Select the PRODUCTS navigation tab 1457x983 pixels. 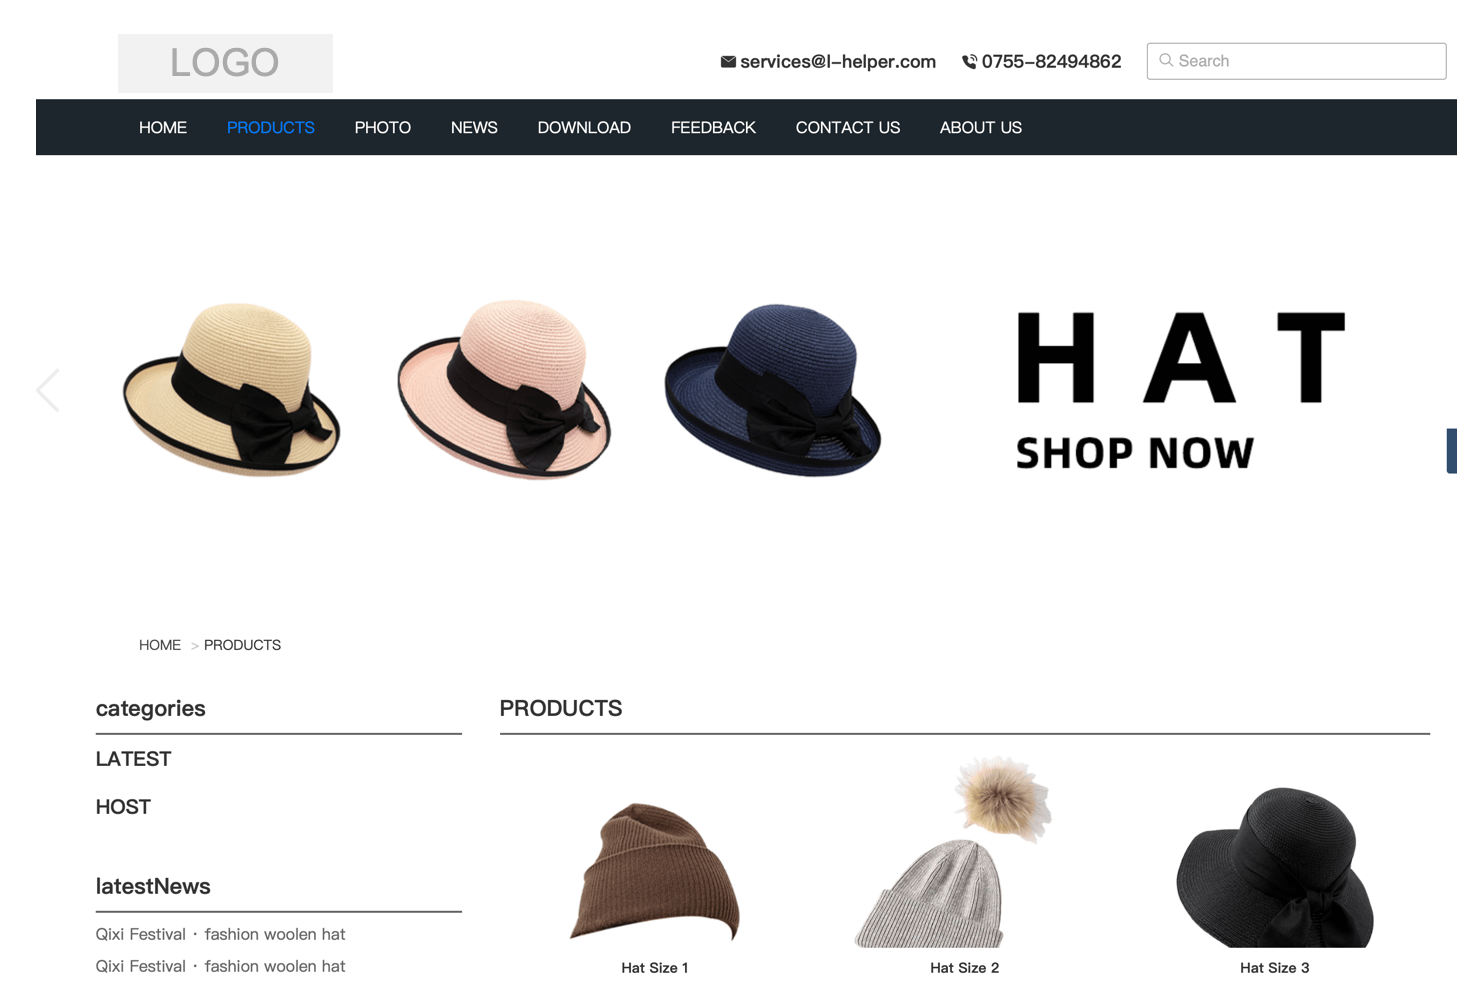click(x=270, y=128)
